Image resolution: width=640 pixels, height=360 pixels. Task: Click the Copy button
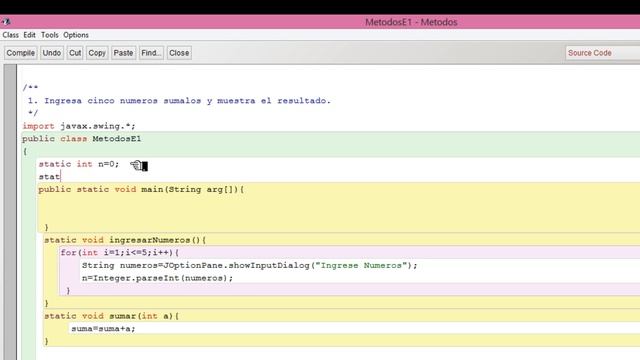pyautogui.click(x=97, y=53)
